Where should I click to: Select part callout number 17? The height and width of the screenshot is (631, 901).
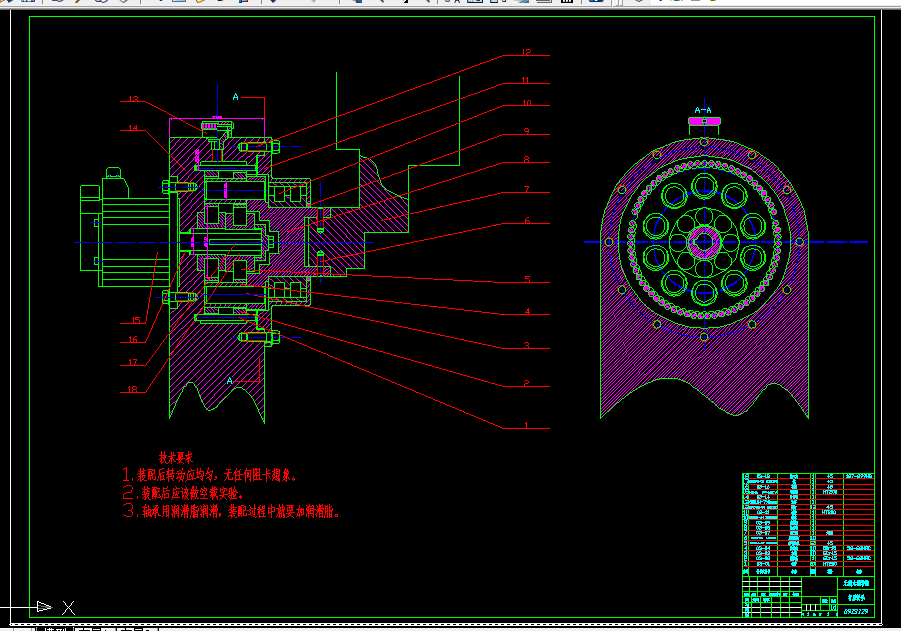click(133, 363)
